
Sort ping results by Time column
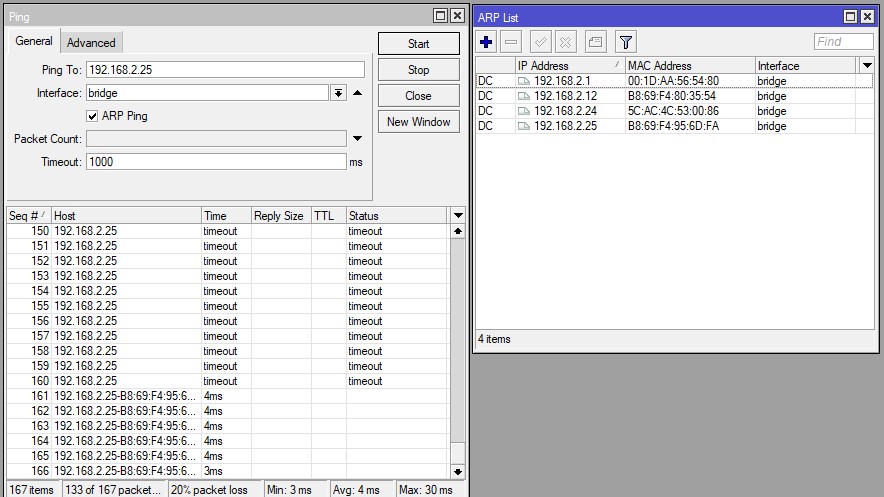point(226,216)
